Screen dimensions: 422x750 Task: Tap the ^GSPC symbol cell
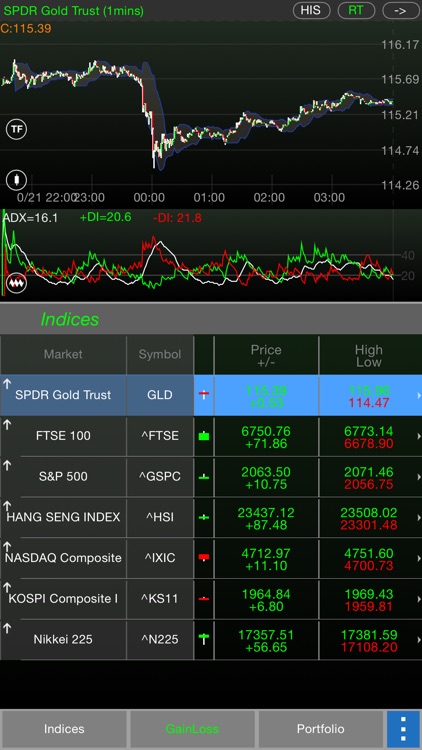(x=160, y=476)
